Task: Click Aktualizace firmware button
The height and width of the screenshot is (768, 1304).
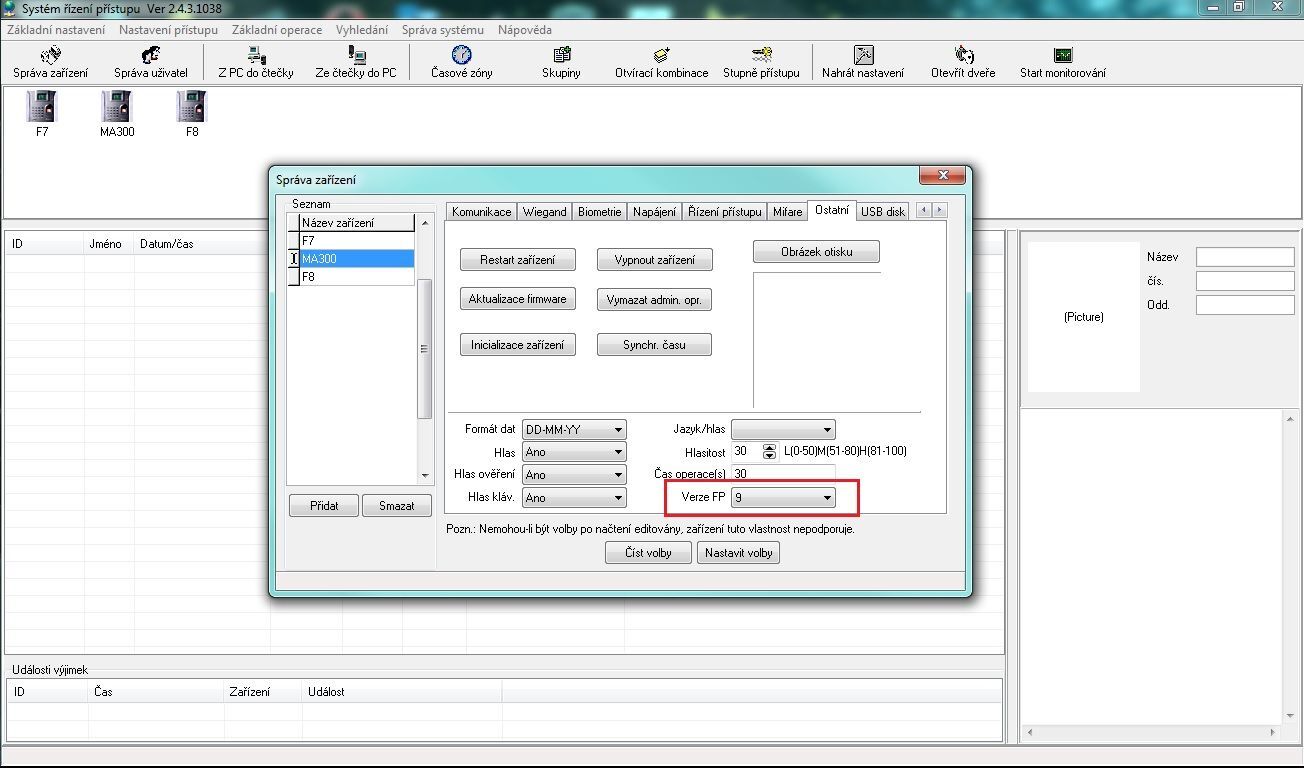Action: point(518,299)
